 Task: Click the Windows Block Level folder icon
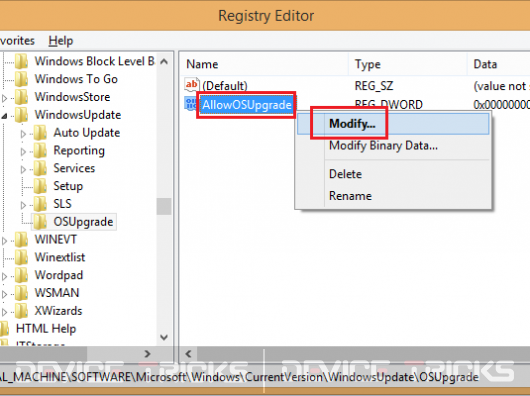click(22, 61)
